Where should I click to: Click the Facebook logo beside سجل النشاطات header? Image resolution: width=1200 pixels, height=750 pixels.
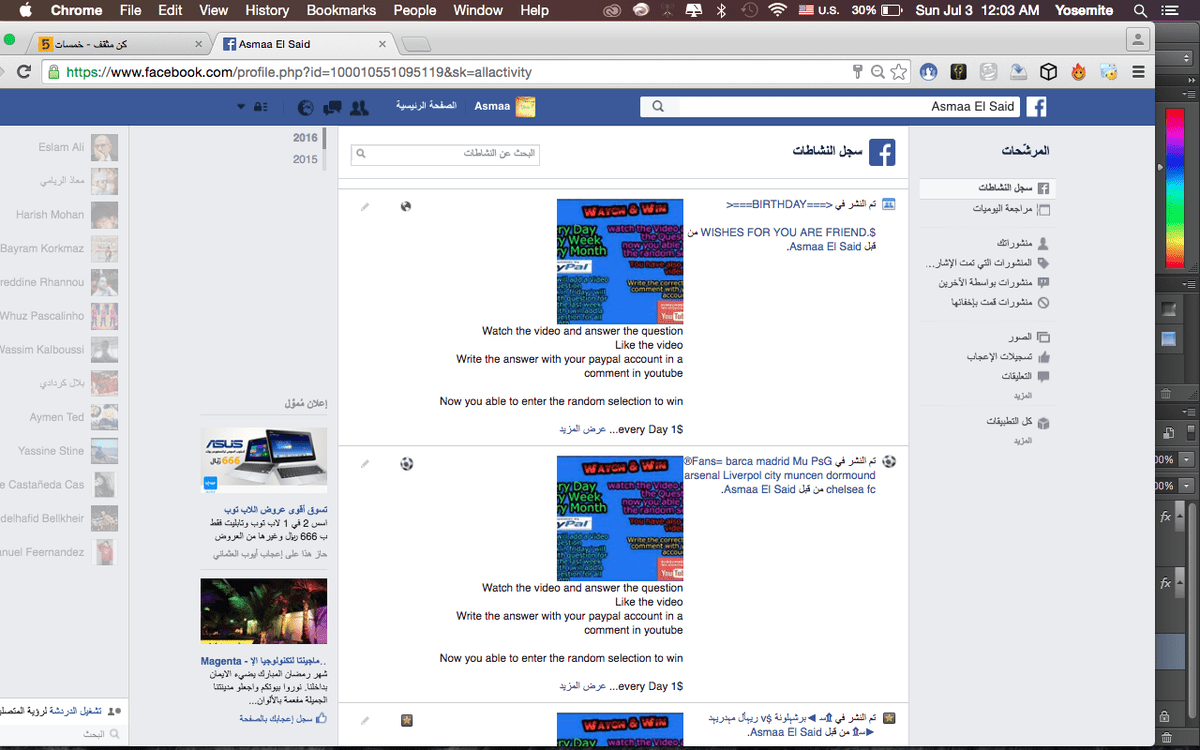pyautogui.click(x=881, y=152)
